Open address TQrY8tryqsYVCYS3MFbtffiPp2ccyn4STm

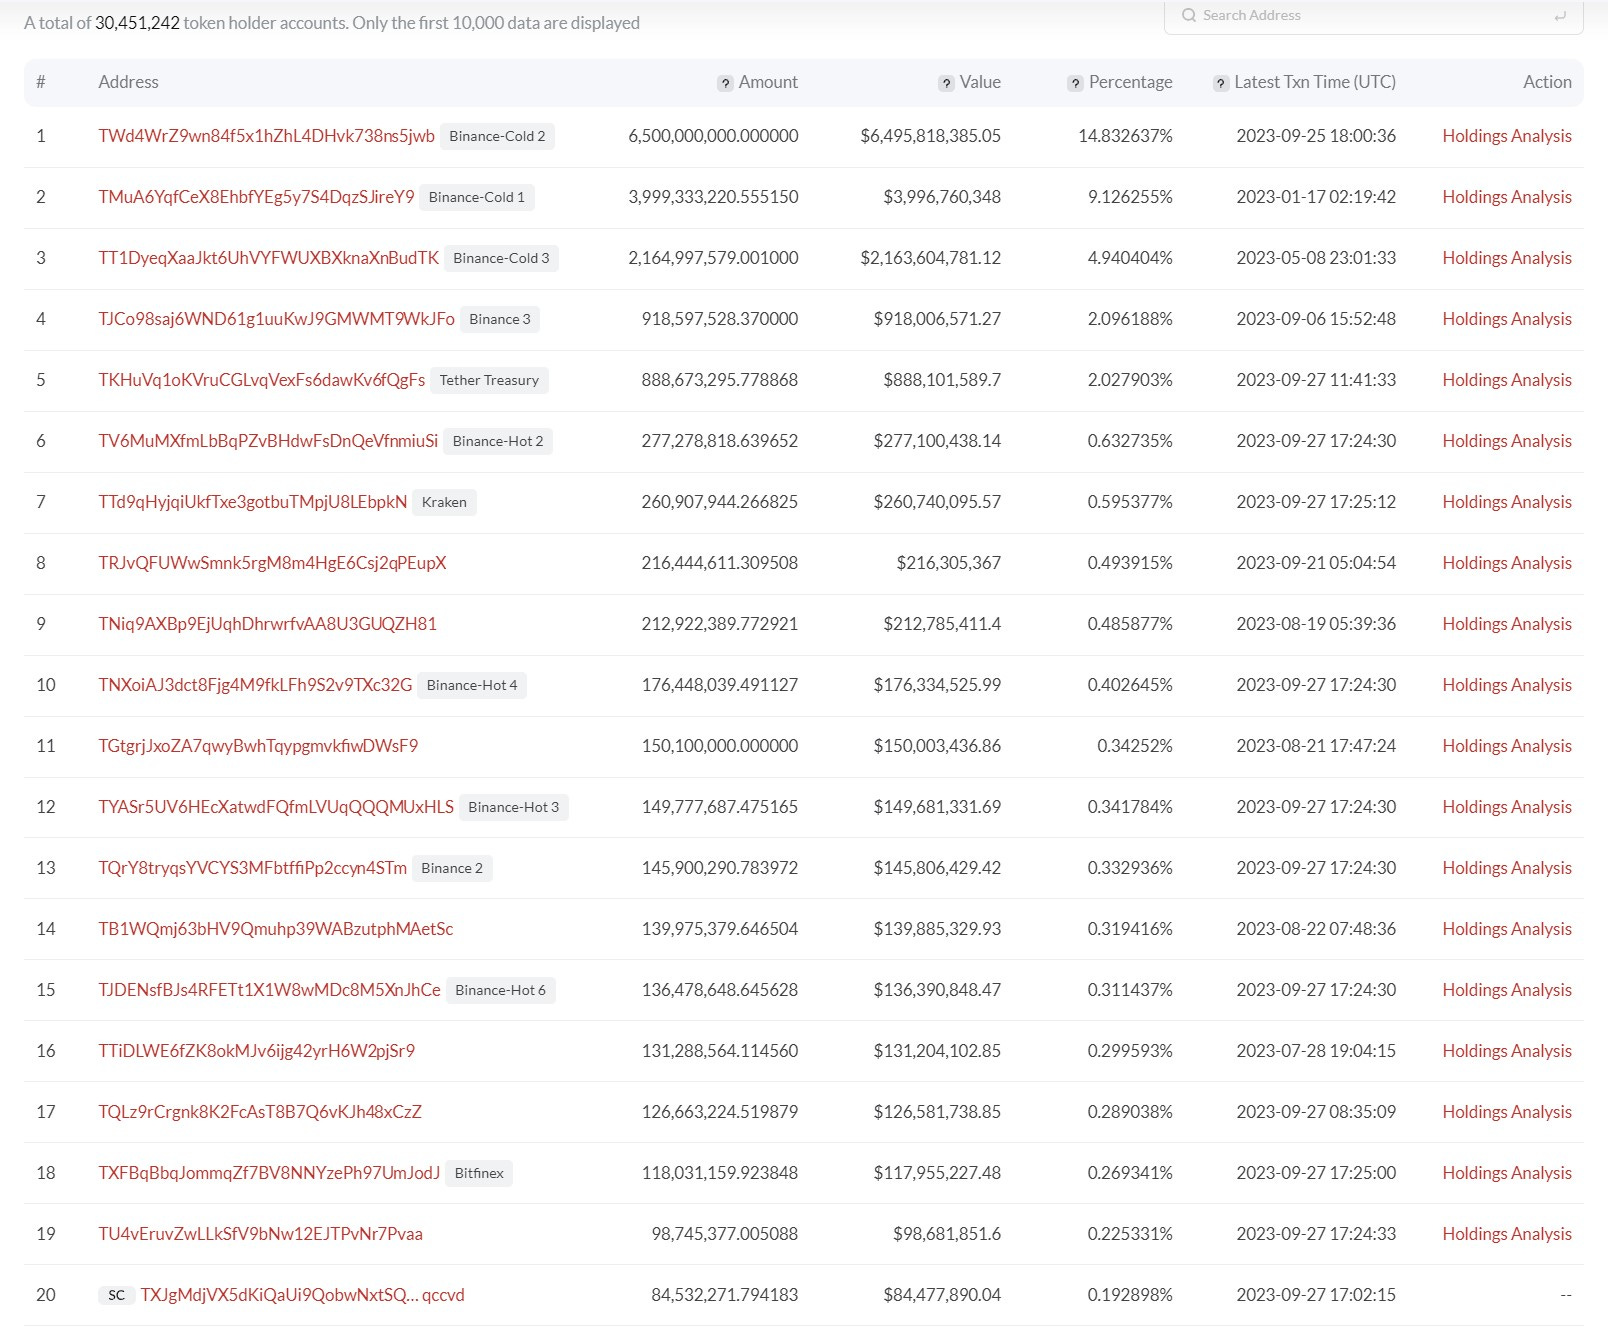[x=252, y=868]
